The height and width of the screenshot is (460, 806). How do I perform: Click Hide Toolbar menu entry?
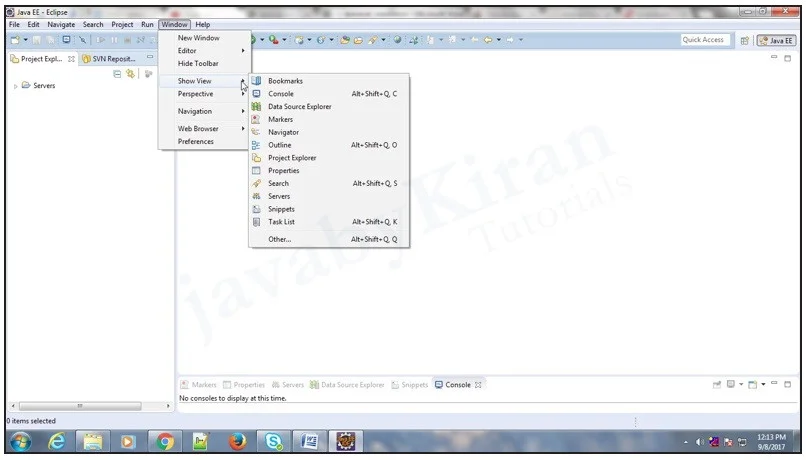[205, 64]
